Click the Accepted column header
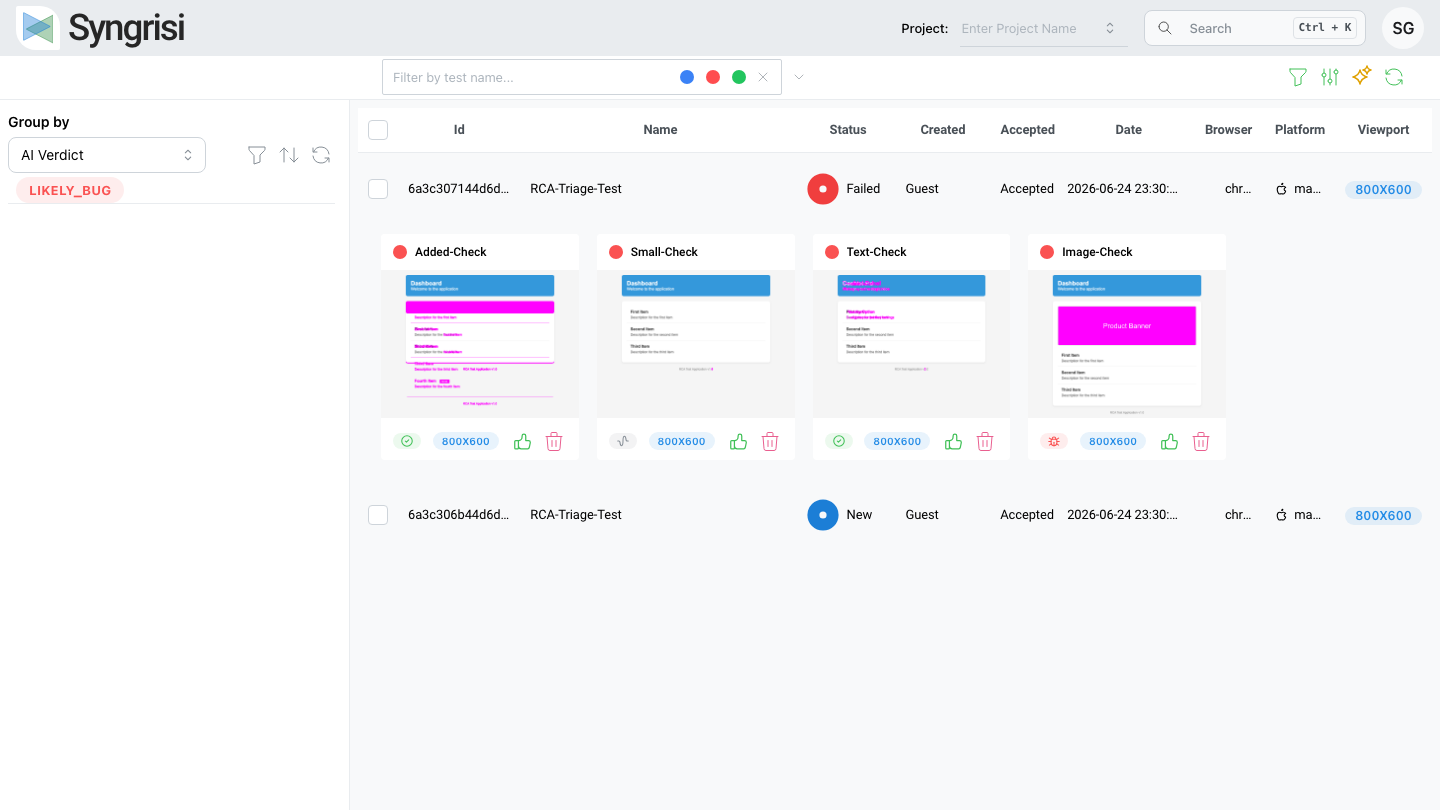 [1028, 130]
